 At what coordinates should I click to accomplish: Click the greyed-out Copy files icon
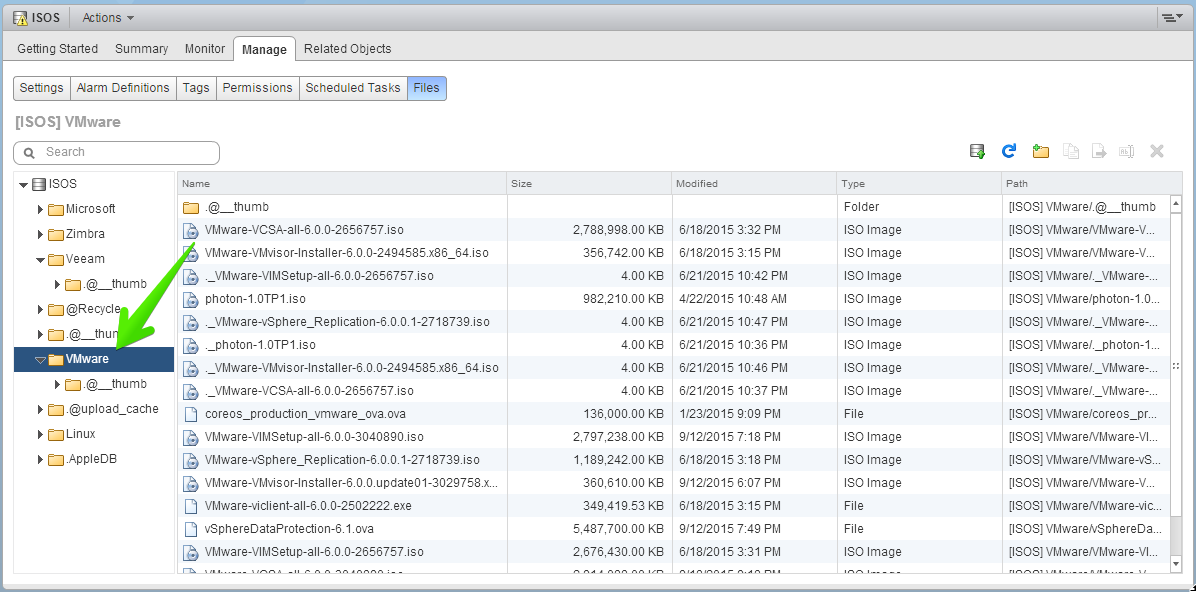(x=1071, y=151)
